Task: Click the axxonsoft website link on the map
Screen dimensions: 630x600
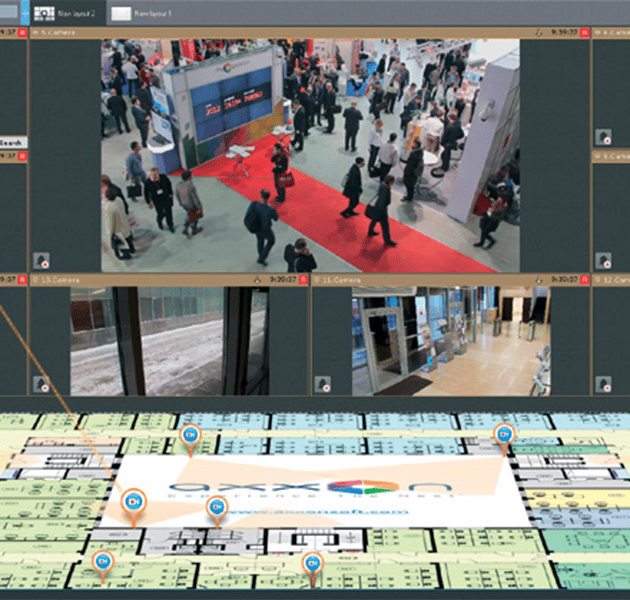Action: [317, 512]
